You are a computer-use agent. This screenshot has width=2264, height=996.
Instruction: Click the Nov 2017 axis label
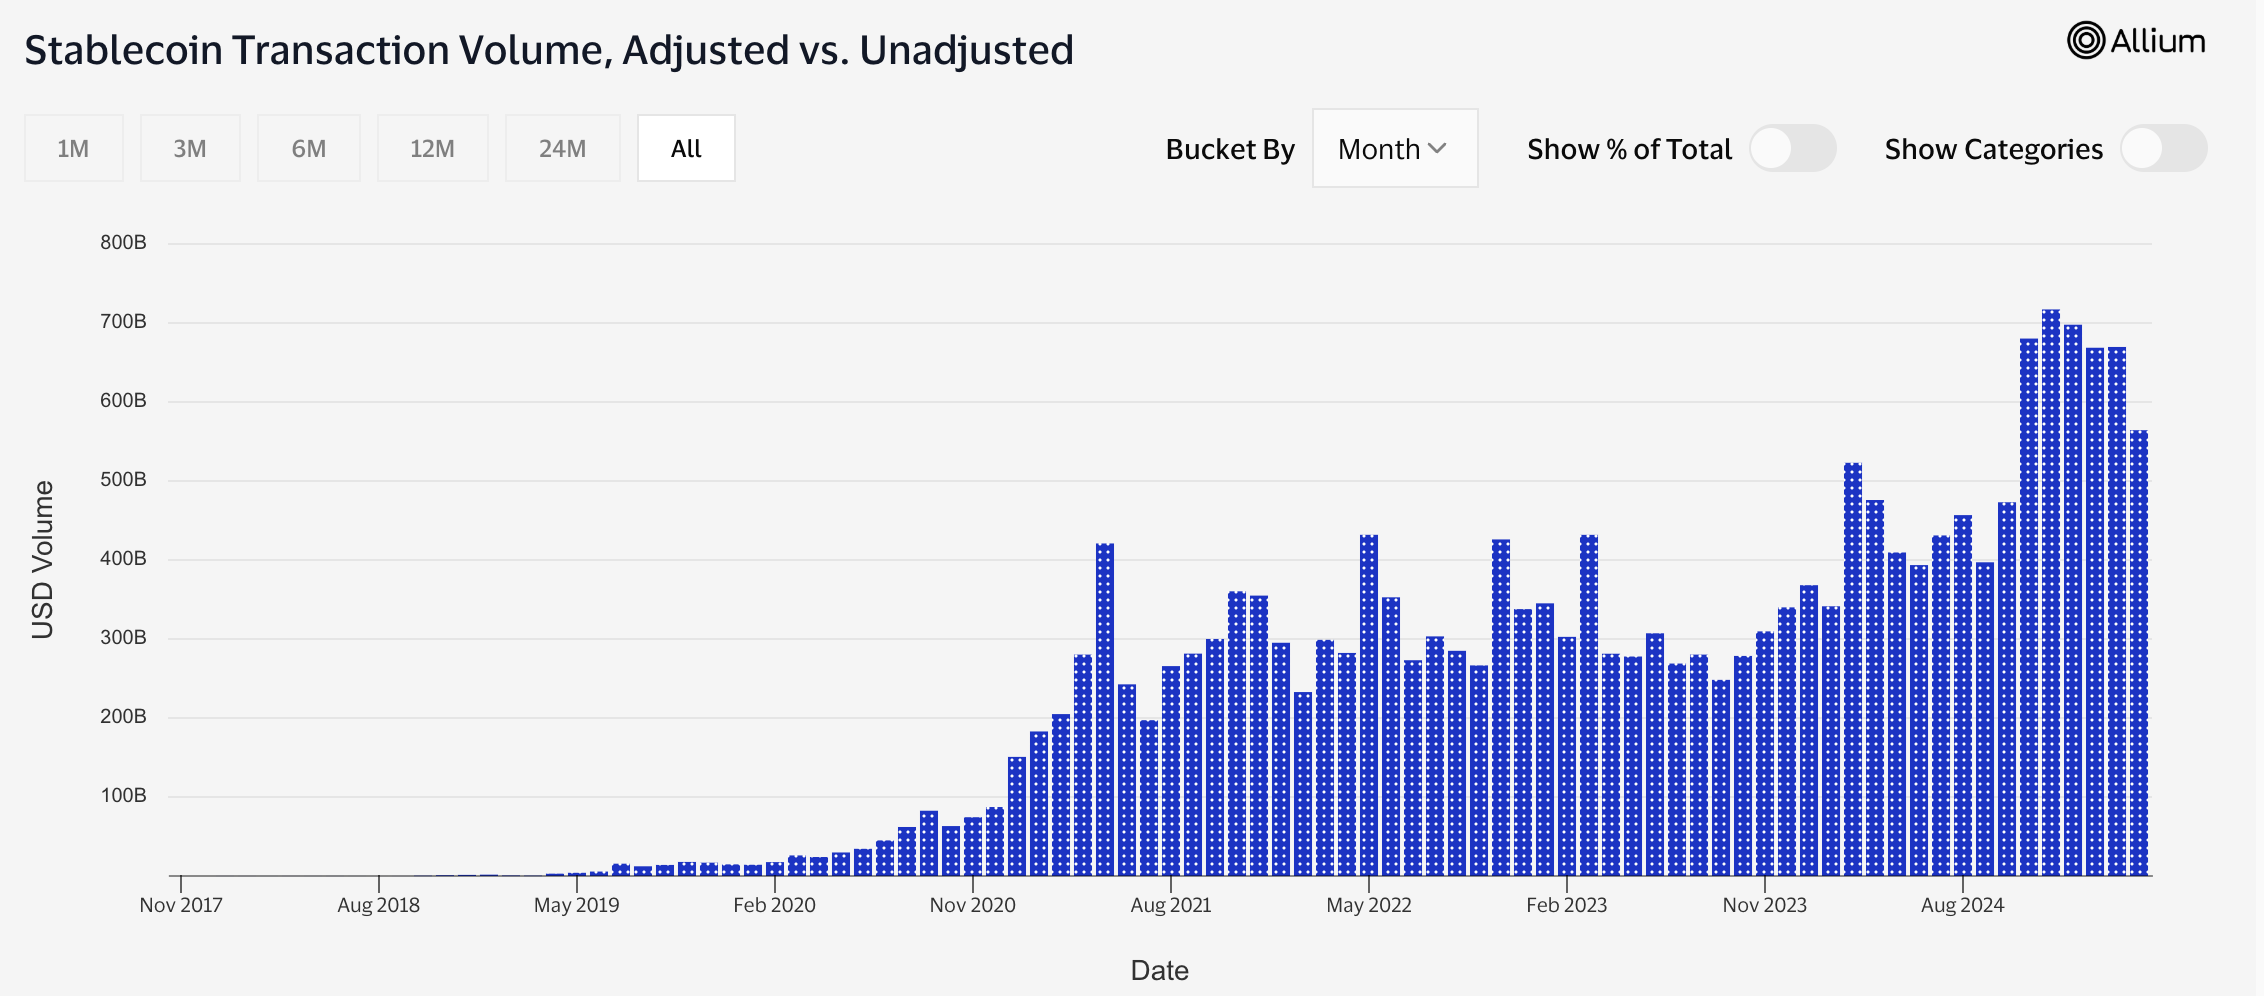[x=181, y=905]
